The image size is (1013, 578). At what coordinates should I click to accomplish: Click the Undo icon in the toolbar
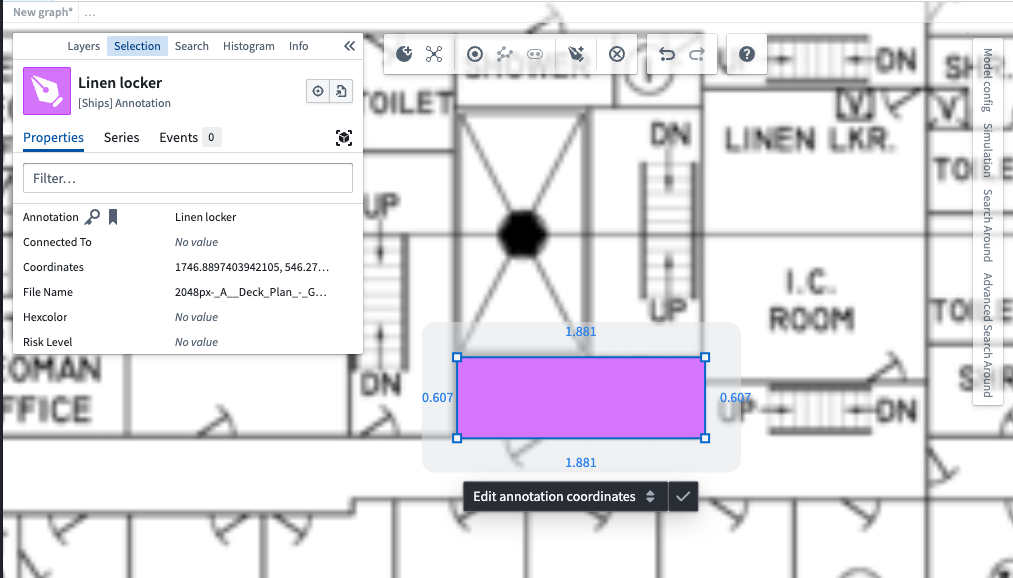[667, 54]
